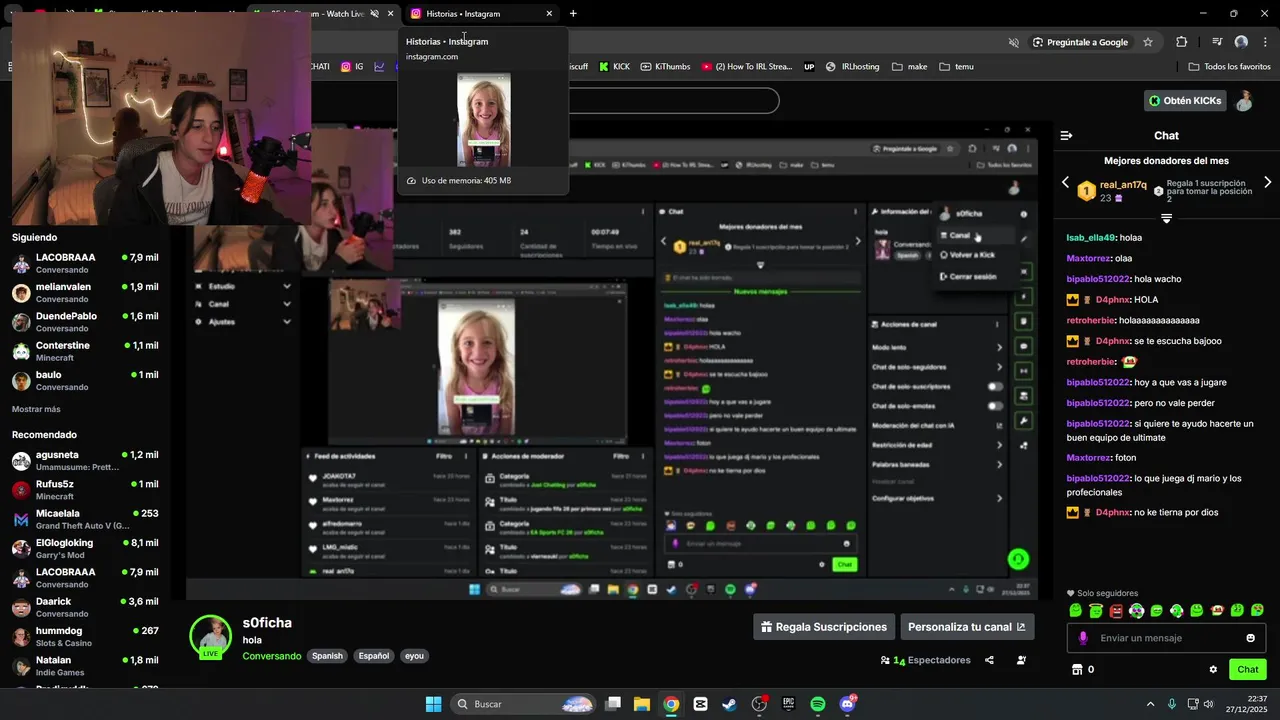Open Chrome three-dot menu
The image size is (1280, 720).
click(x=1266, y=42)
